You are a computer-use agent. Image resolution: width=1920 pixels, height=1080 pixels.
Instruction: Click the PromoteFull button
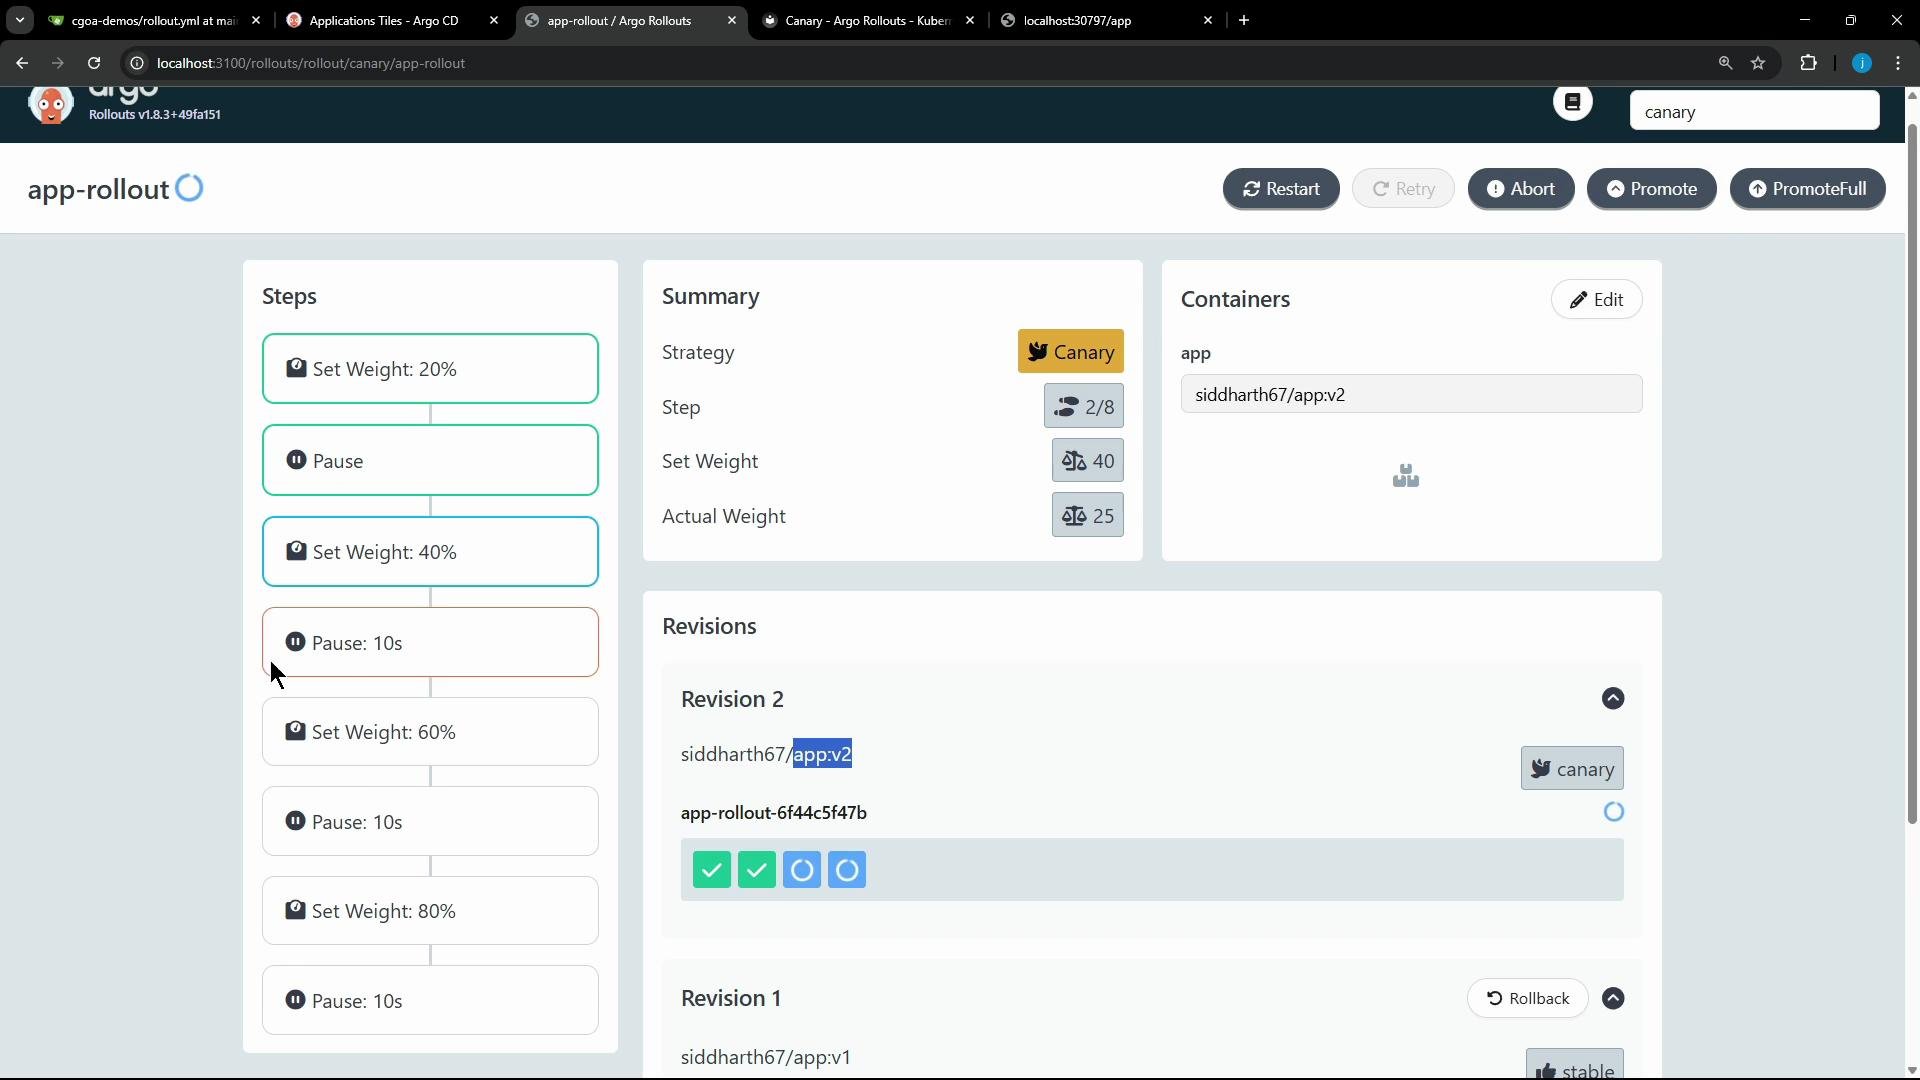(1808, 189)
